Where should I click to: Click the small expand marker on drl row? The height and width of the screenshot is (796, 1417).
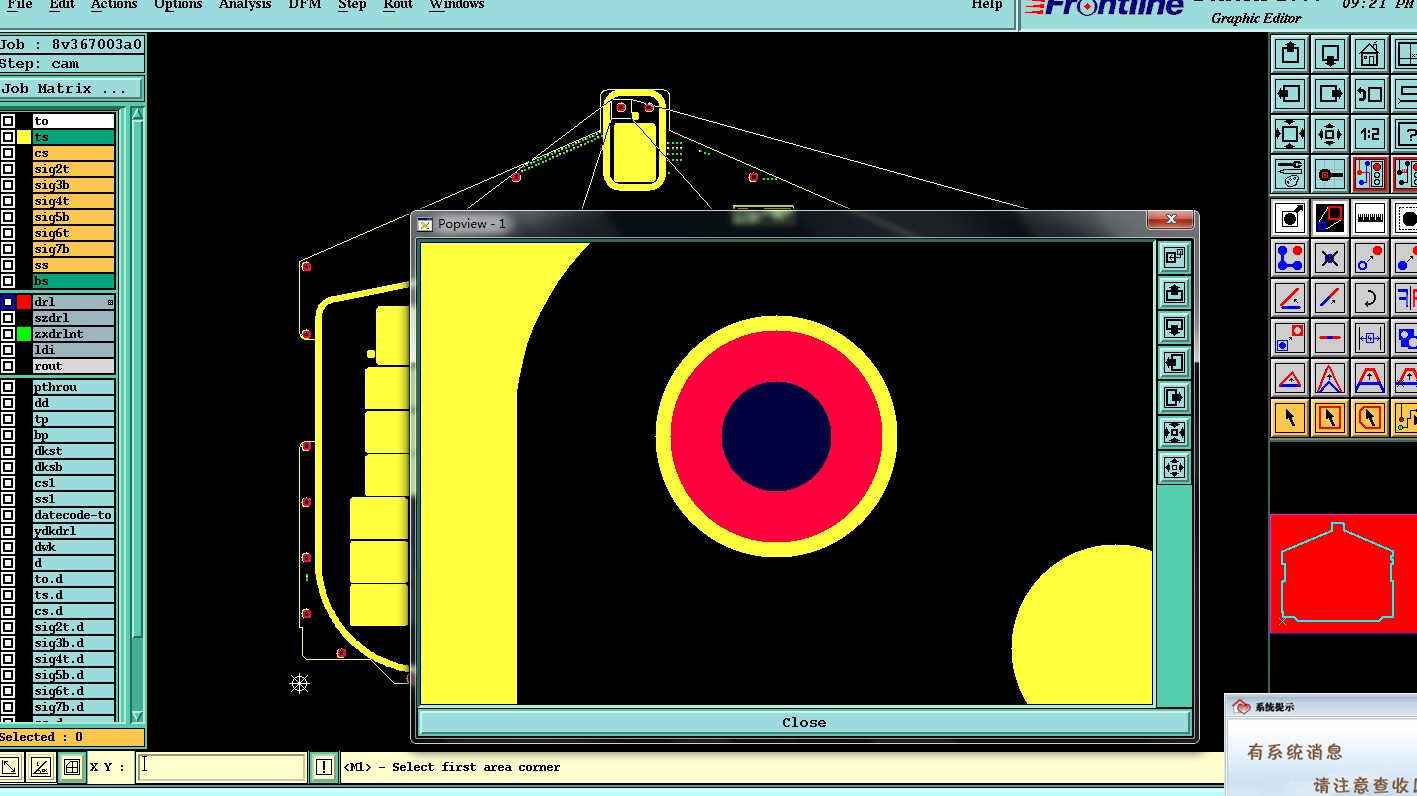(x=110, y=302)
